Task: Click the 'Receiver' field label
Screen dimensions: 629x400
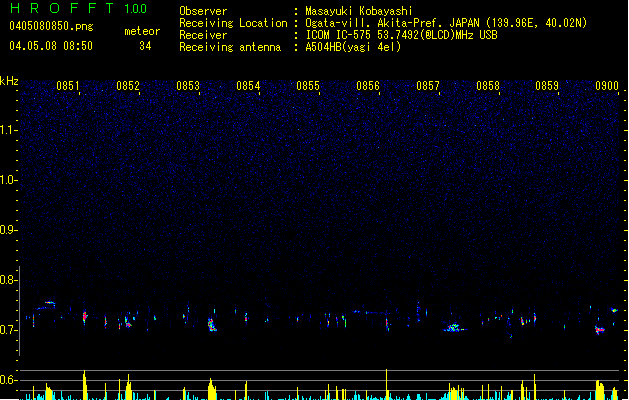Action: pyautogui.click(x=203, y=35)
